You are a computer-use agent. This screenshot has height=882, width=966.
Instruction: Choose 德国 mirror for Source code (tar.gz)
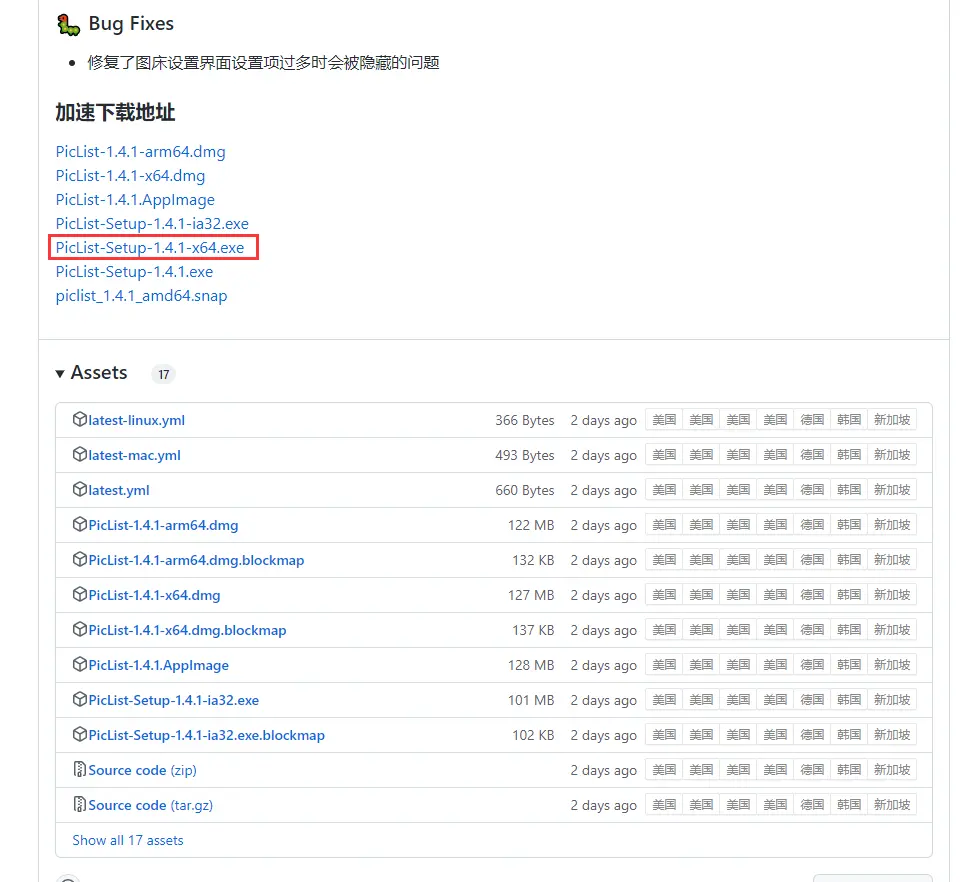coord(812,804)
